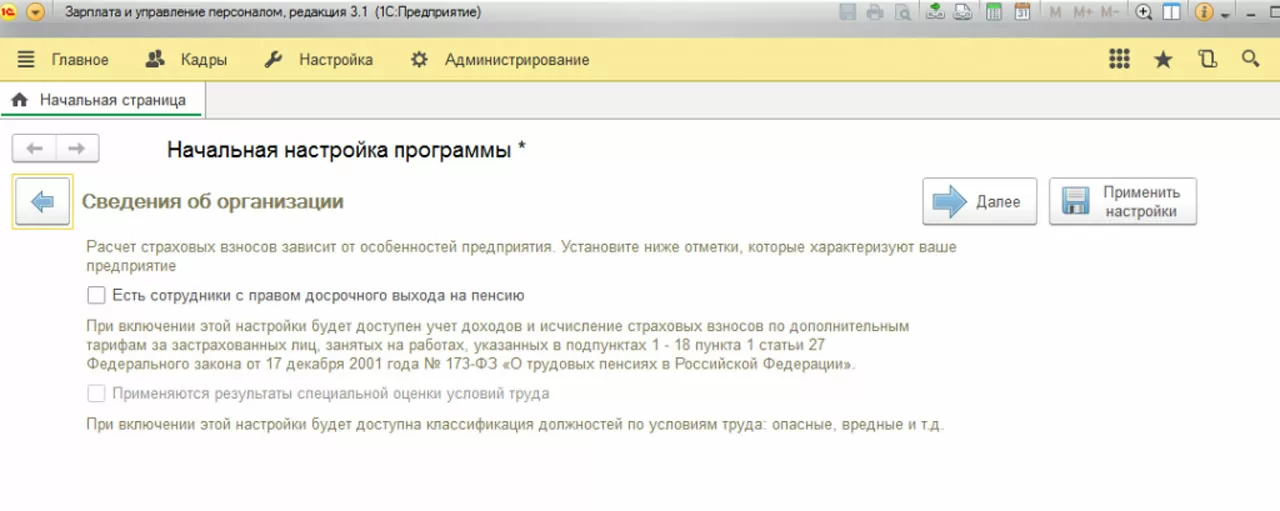The image size is (1280, 511).
Task: Open Favorites star icon
Action: coord(1163,59)
